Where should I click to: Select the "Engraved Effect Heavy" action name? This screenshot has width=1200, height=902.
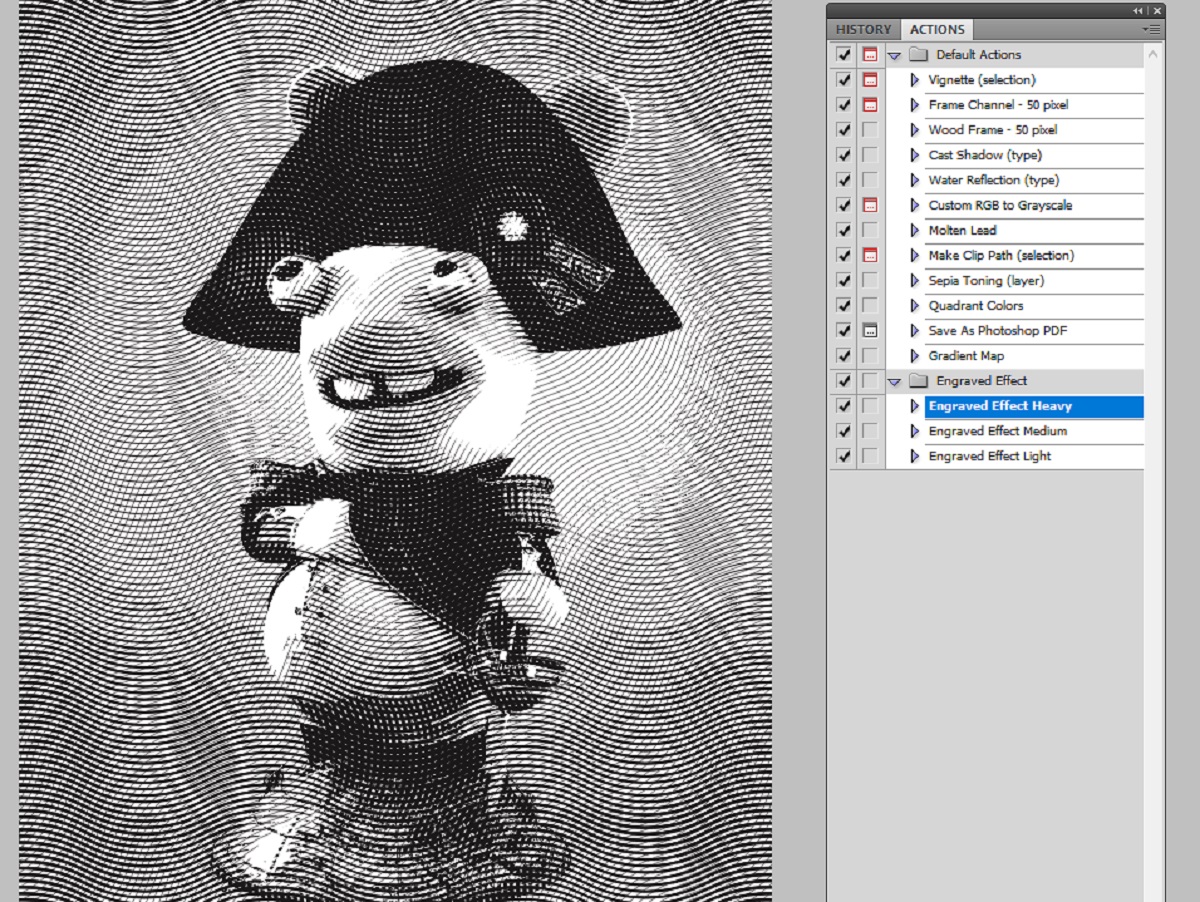pos(1000,406)
